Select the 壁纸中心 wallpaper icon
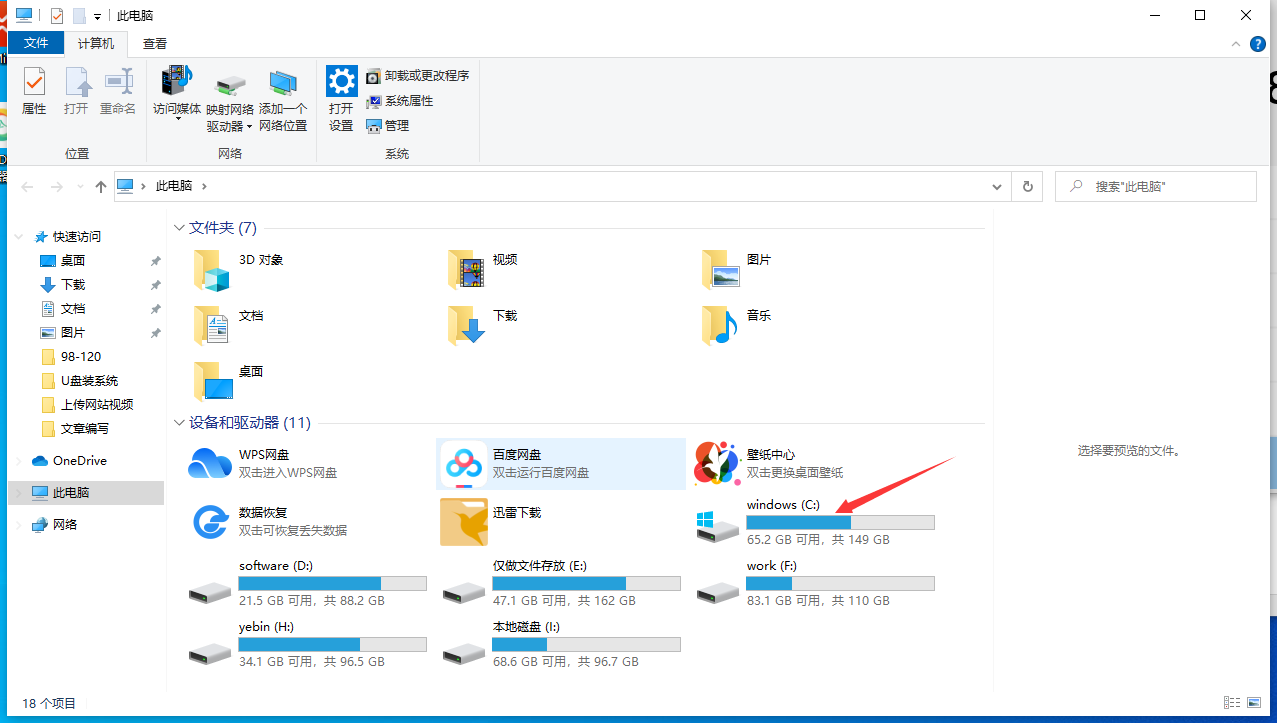 pyautogui.click(x=717, y=464)
